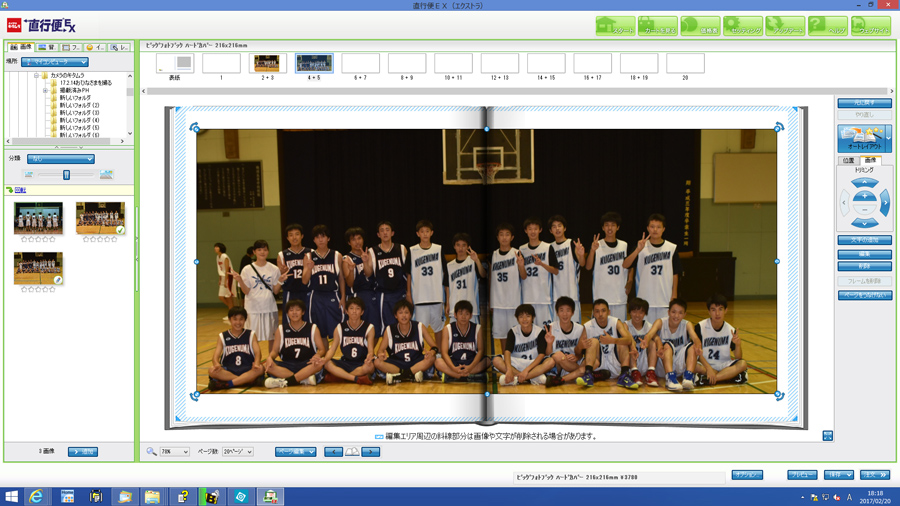
Task: Select the 新しいフォルダ (2) folder
Action: [79, 105]
